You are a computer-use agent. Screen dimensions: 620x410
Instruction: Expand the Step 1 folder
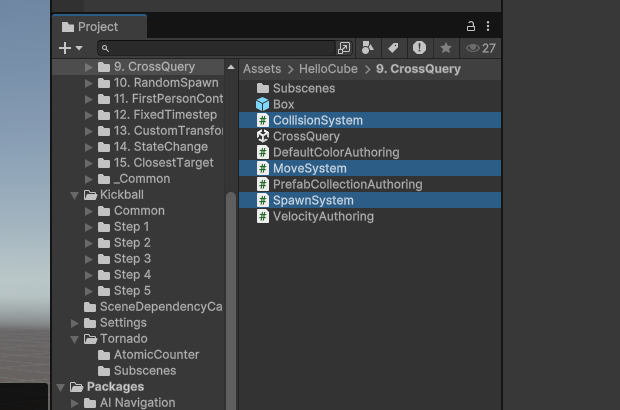click(x=89, y=227)
